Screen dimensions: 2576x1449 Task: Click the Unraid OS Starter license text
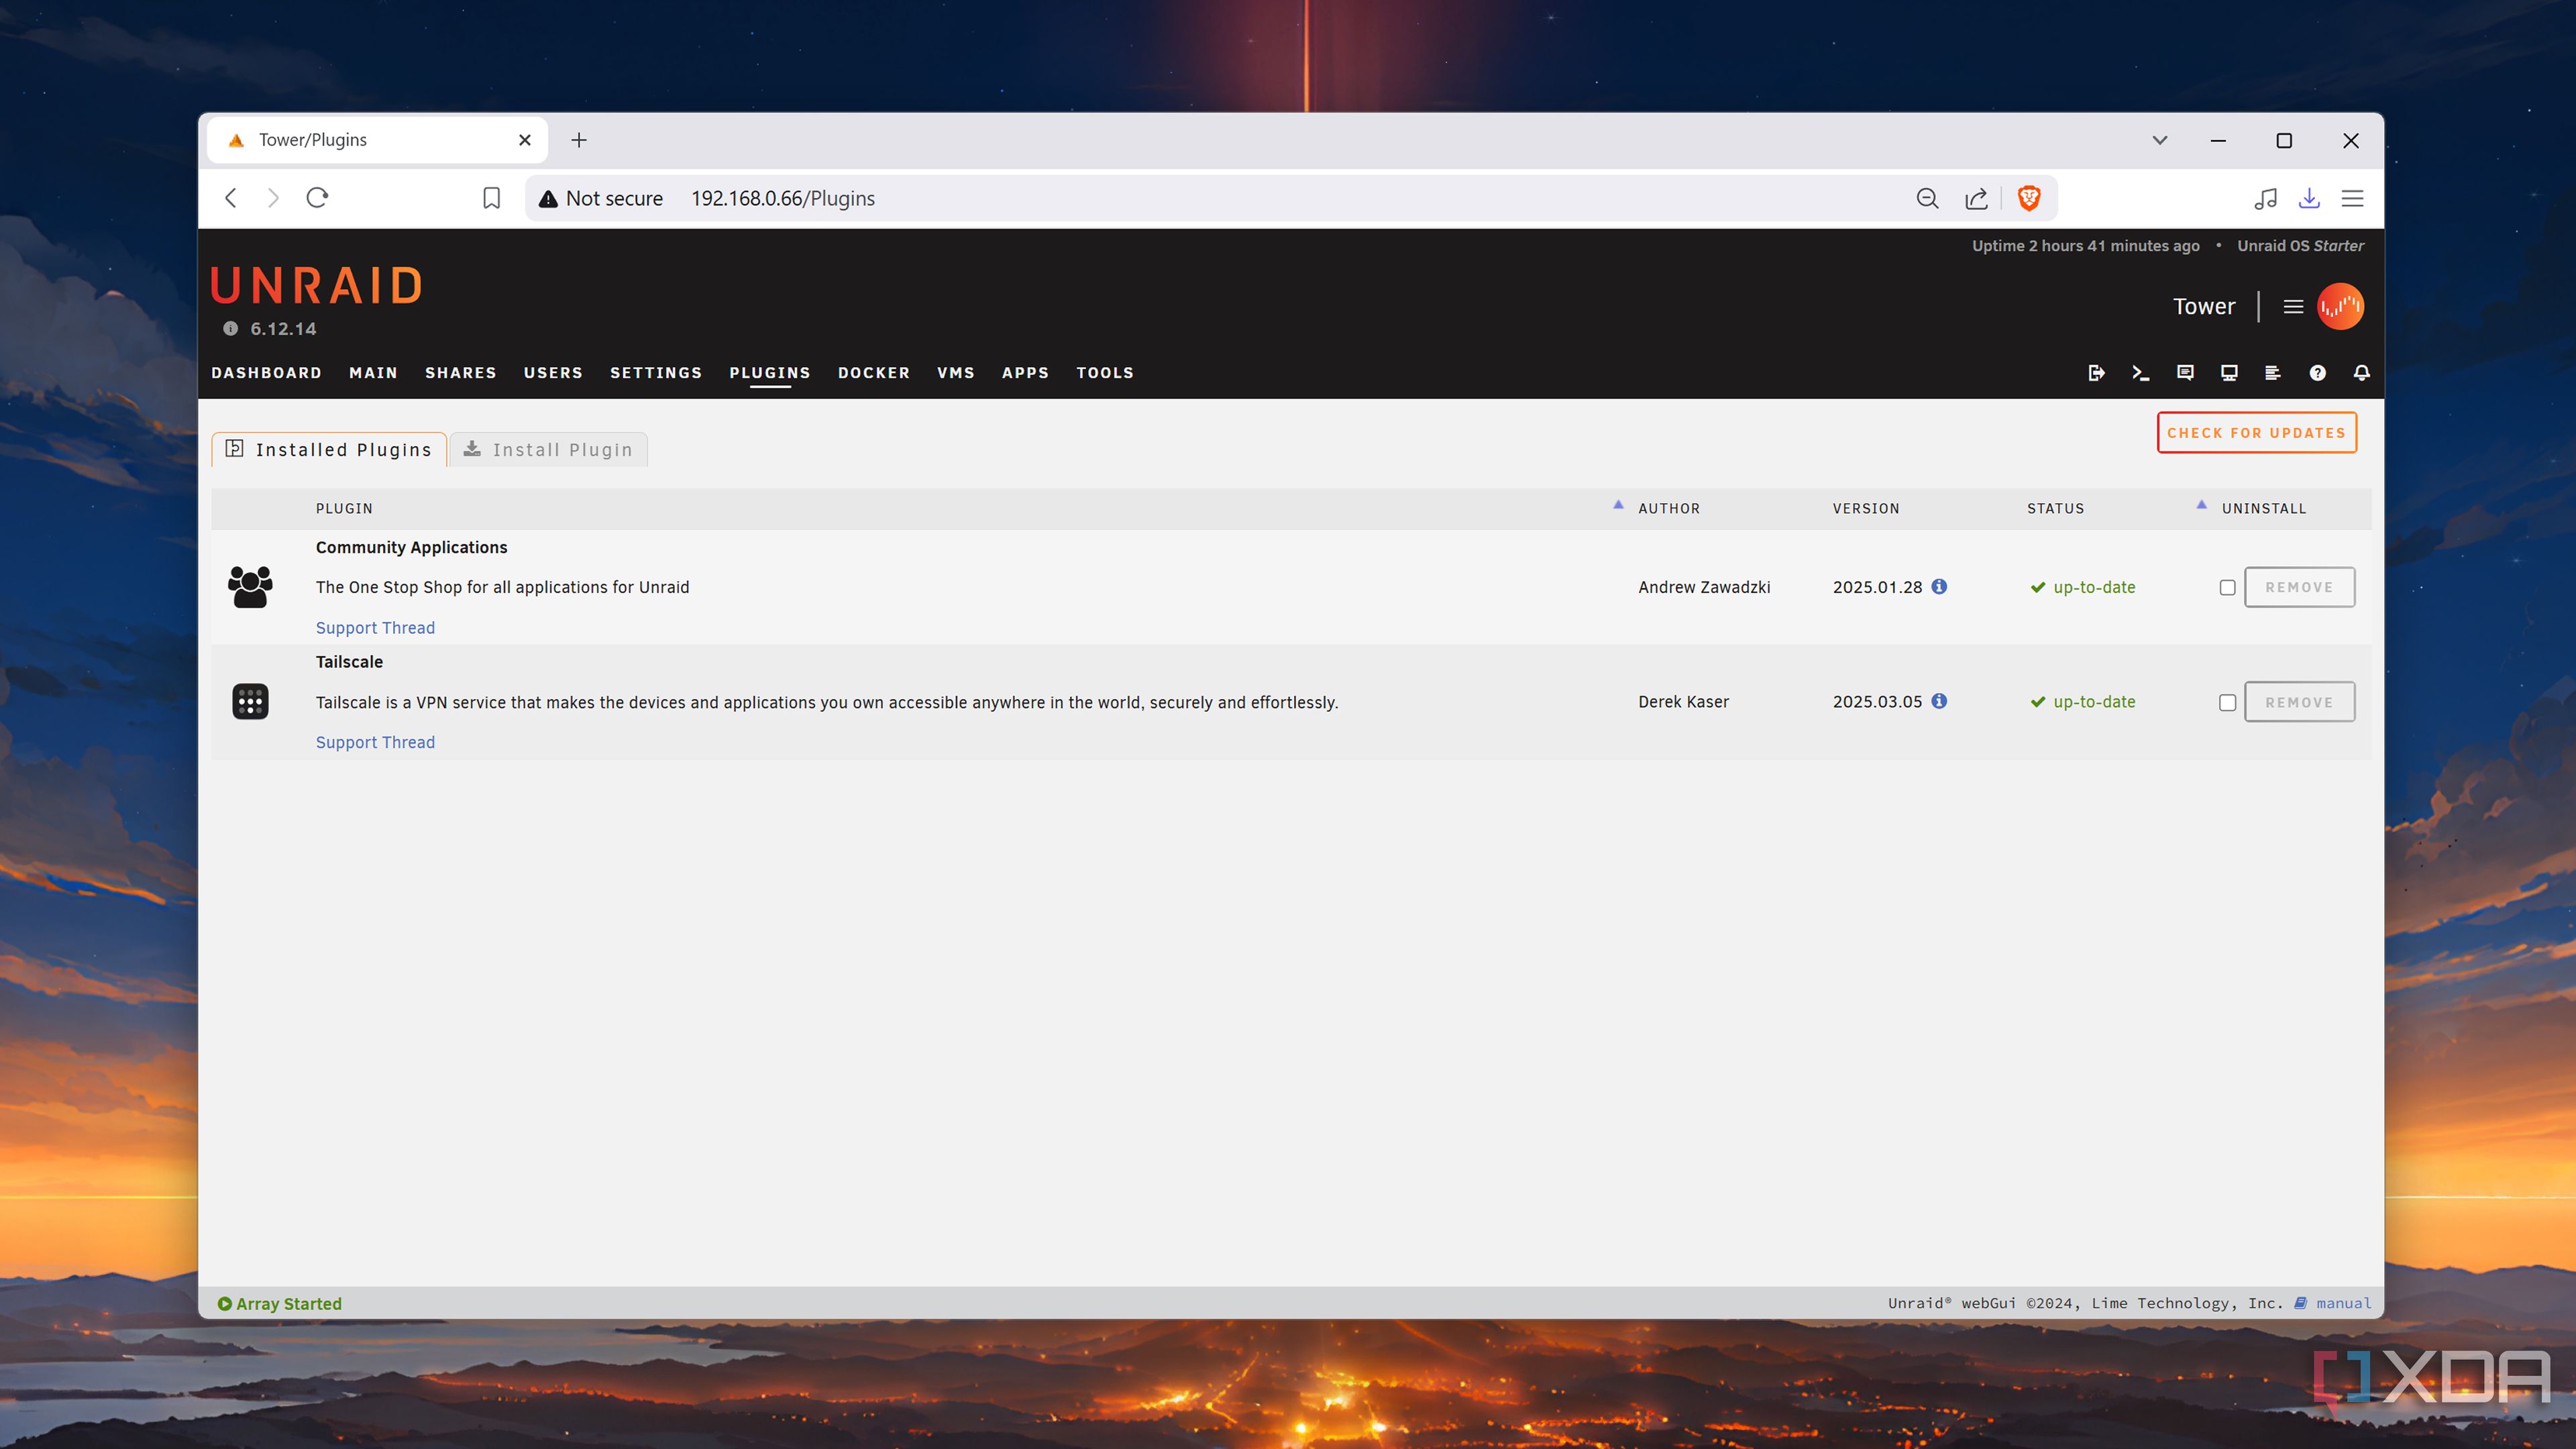point(2300,246)
